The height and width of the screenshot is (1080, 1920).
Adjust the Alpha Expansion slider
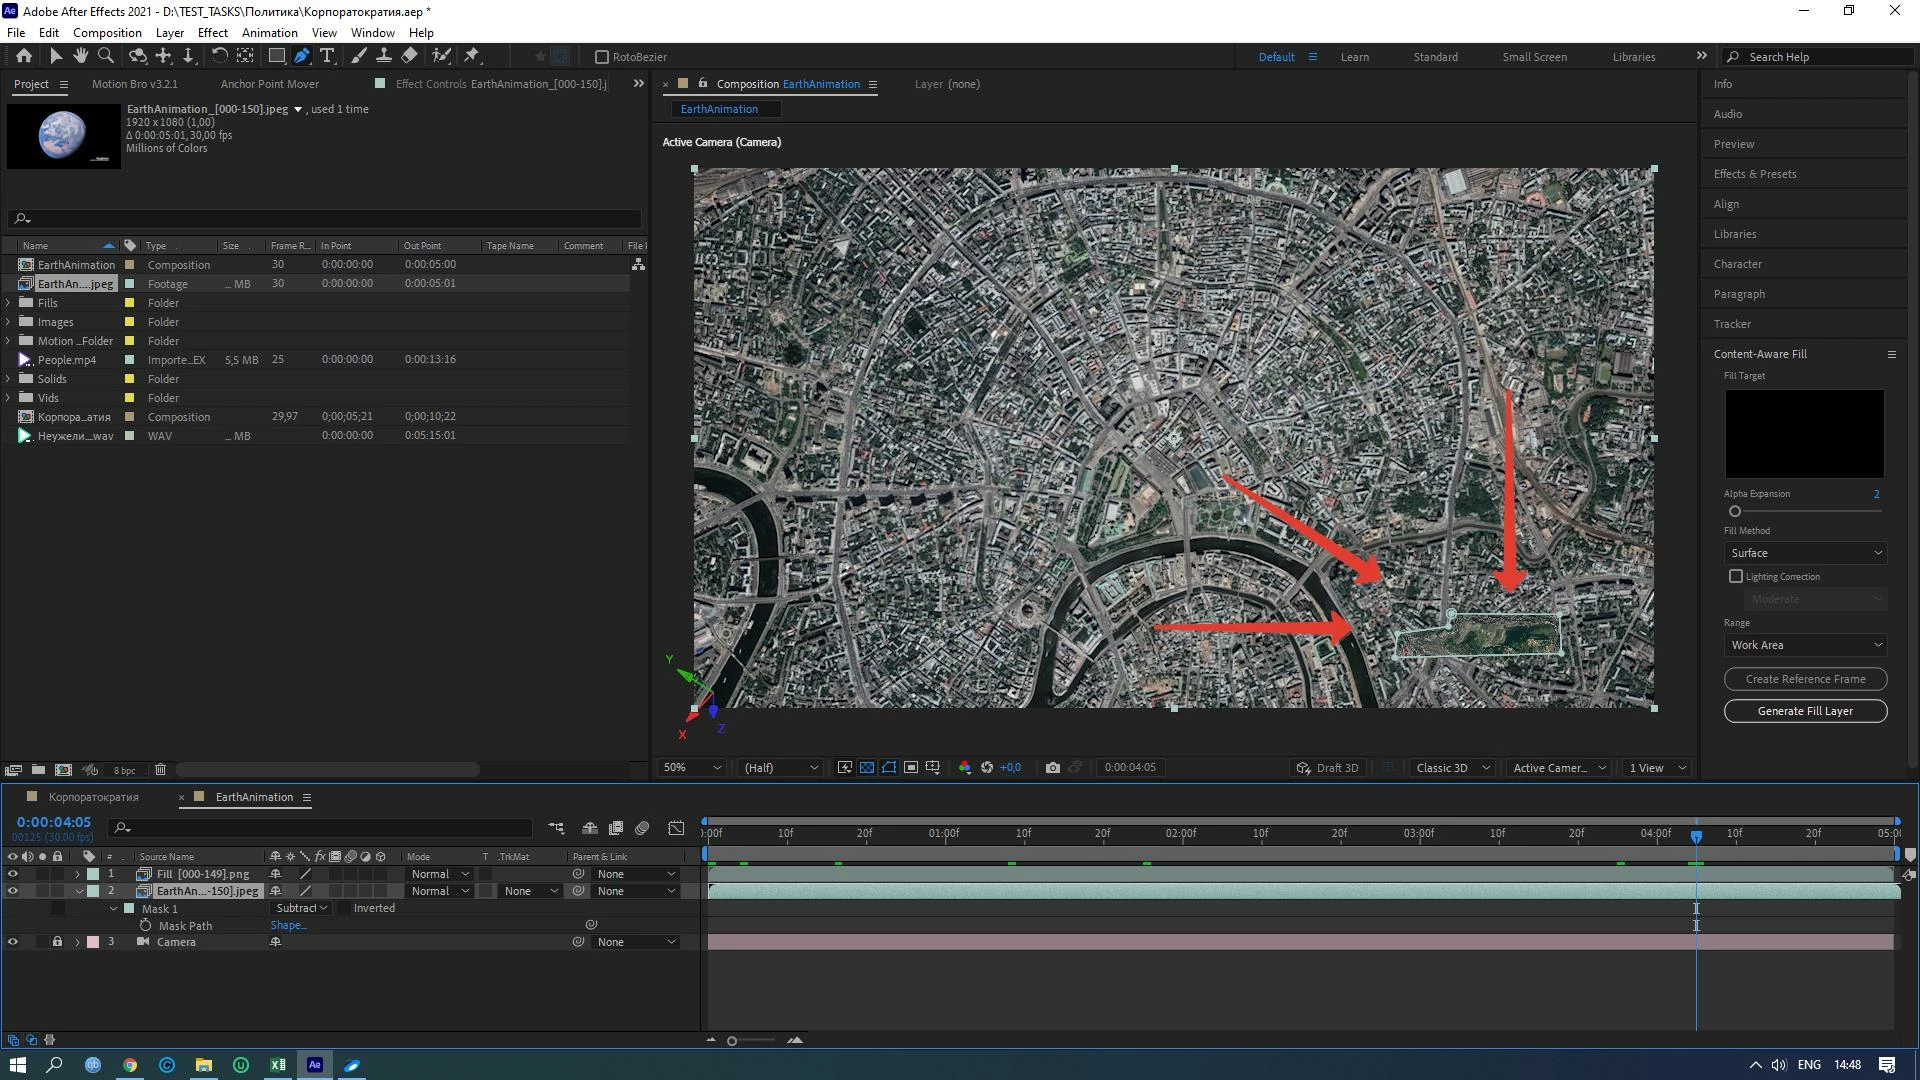point(1735,511)
